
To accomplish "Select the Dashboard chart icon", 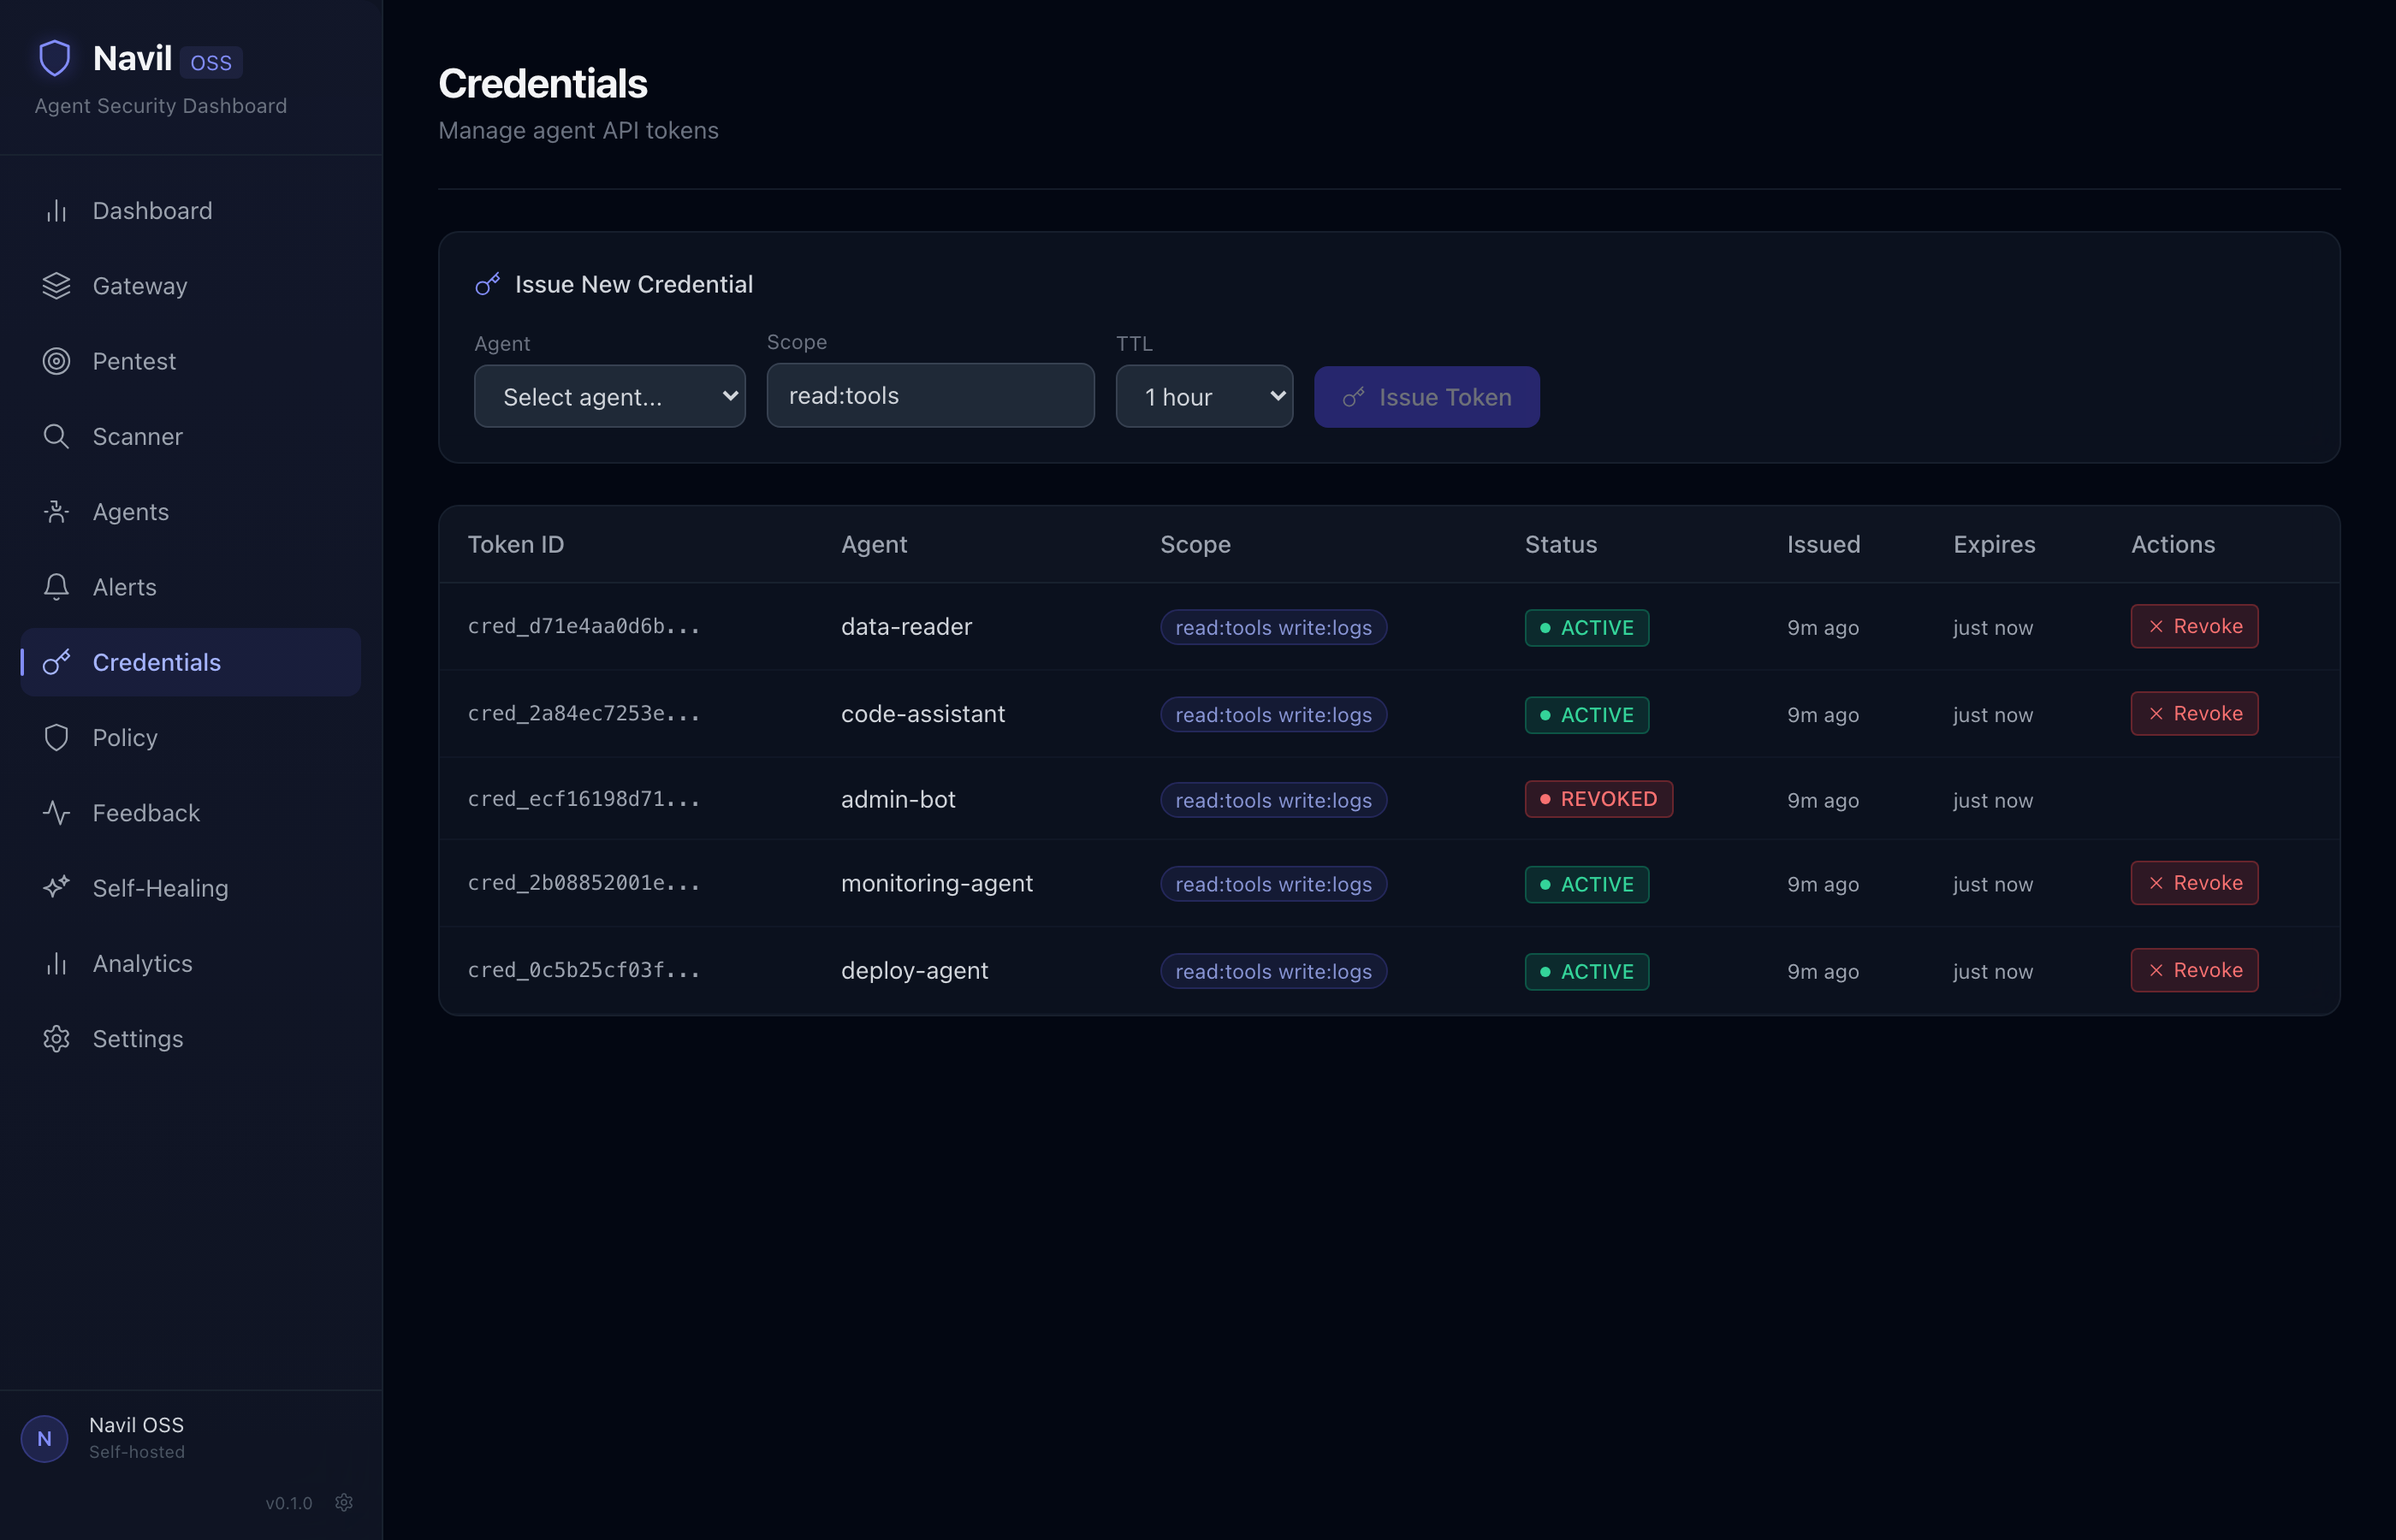I will click(56, 210).
